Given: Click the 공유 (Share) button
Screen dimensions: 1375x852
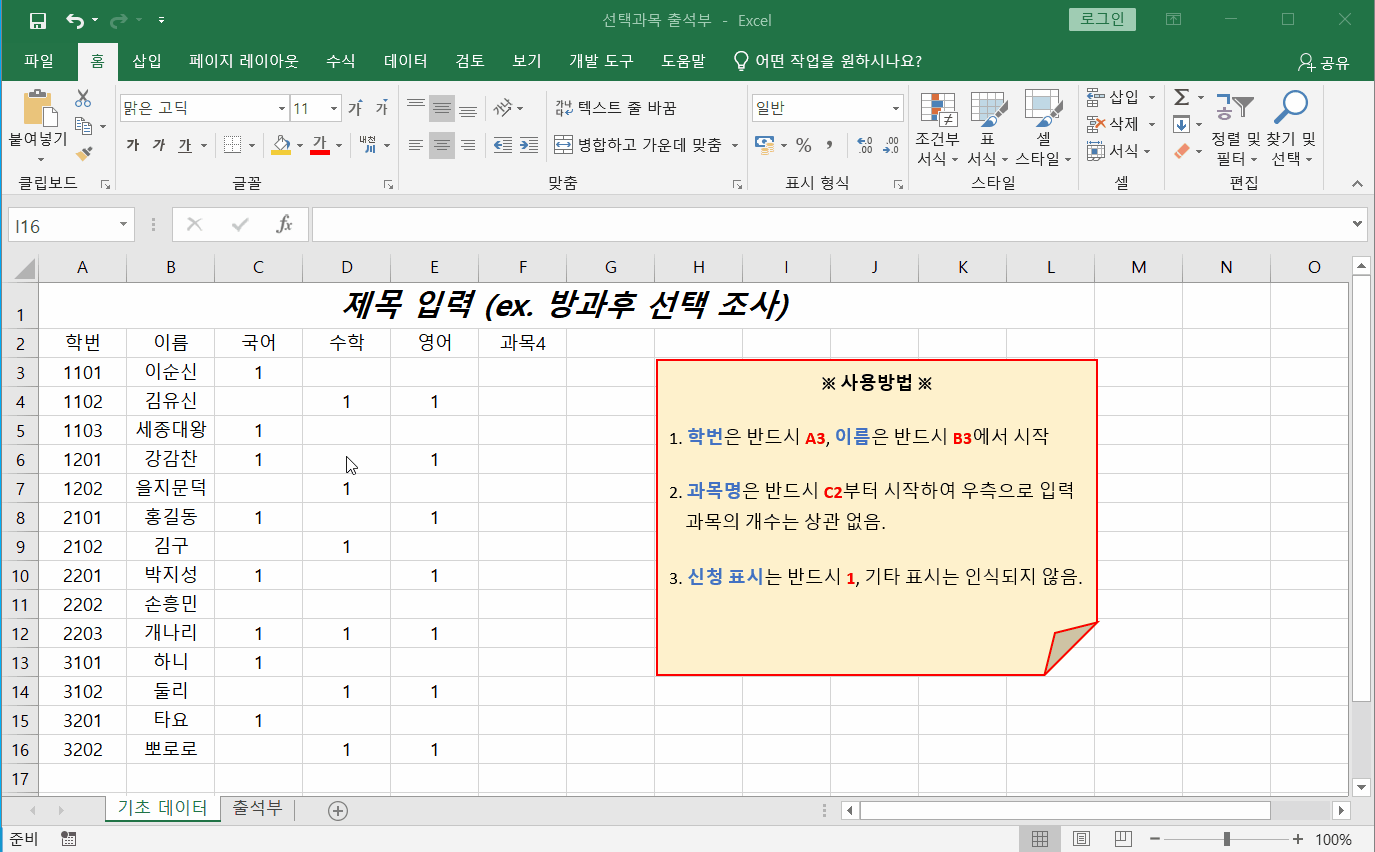Looking at the screenshot, I should click(1323, 62).
